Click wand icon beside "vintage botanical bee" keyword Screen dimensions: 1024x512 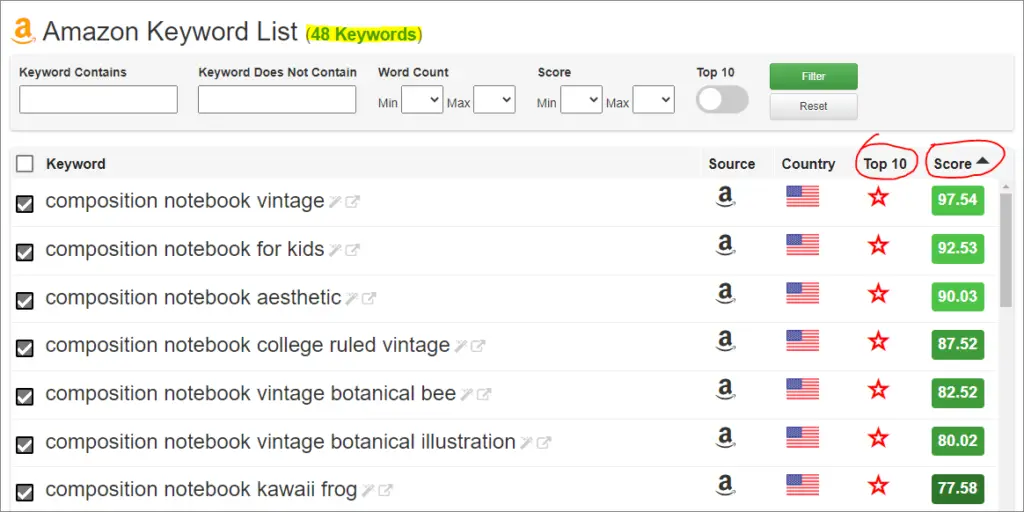pyautogui.click(x=466, y=394)
